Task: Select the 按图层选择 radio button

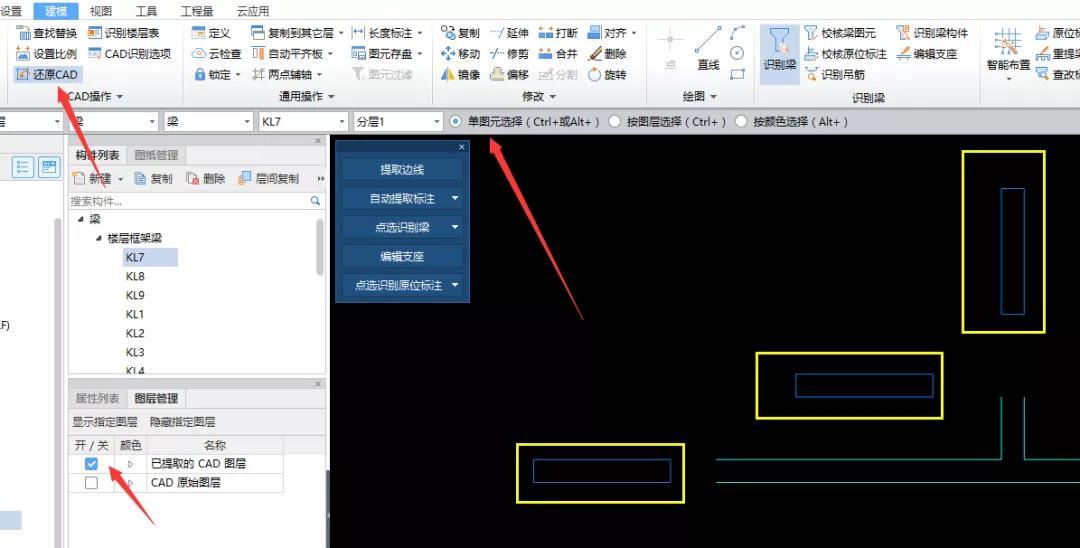Action: point(614,122)
